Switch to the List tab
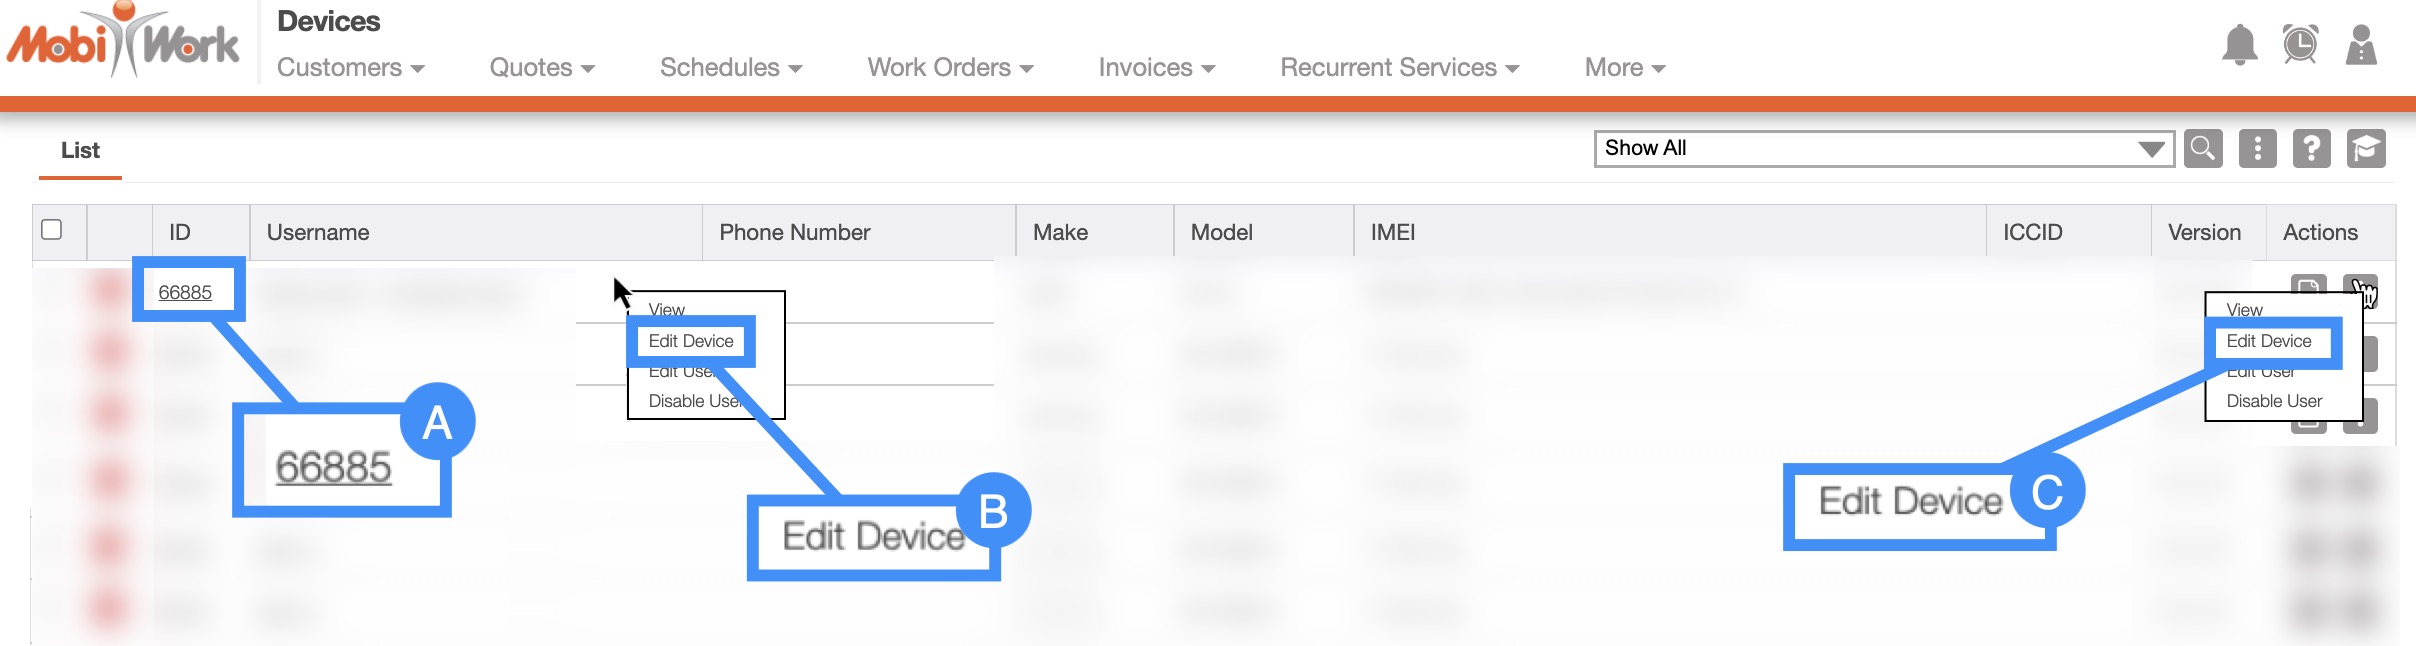The image size is (2416, 646). [80, 151]
